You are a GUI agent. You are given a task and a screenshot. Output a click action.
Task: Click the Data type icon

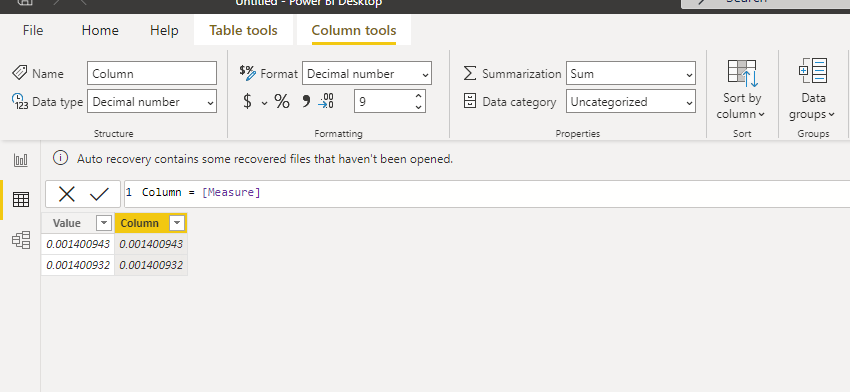tap(20, 101)
